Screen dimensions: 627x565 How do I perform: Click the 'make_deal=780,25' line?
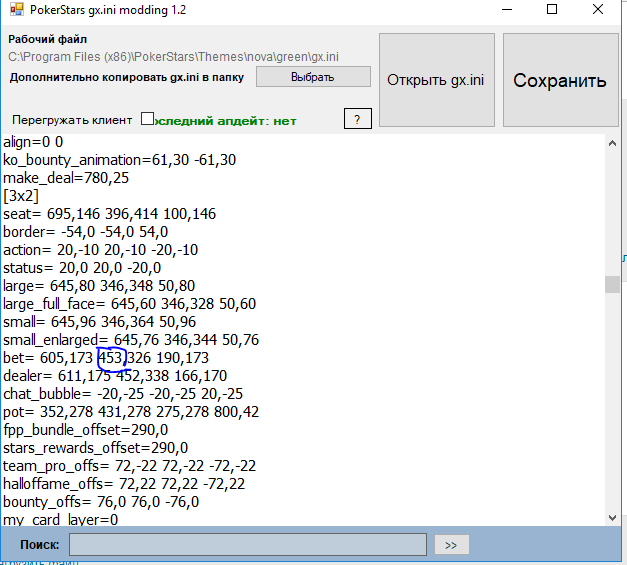coord(66,178)
